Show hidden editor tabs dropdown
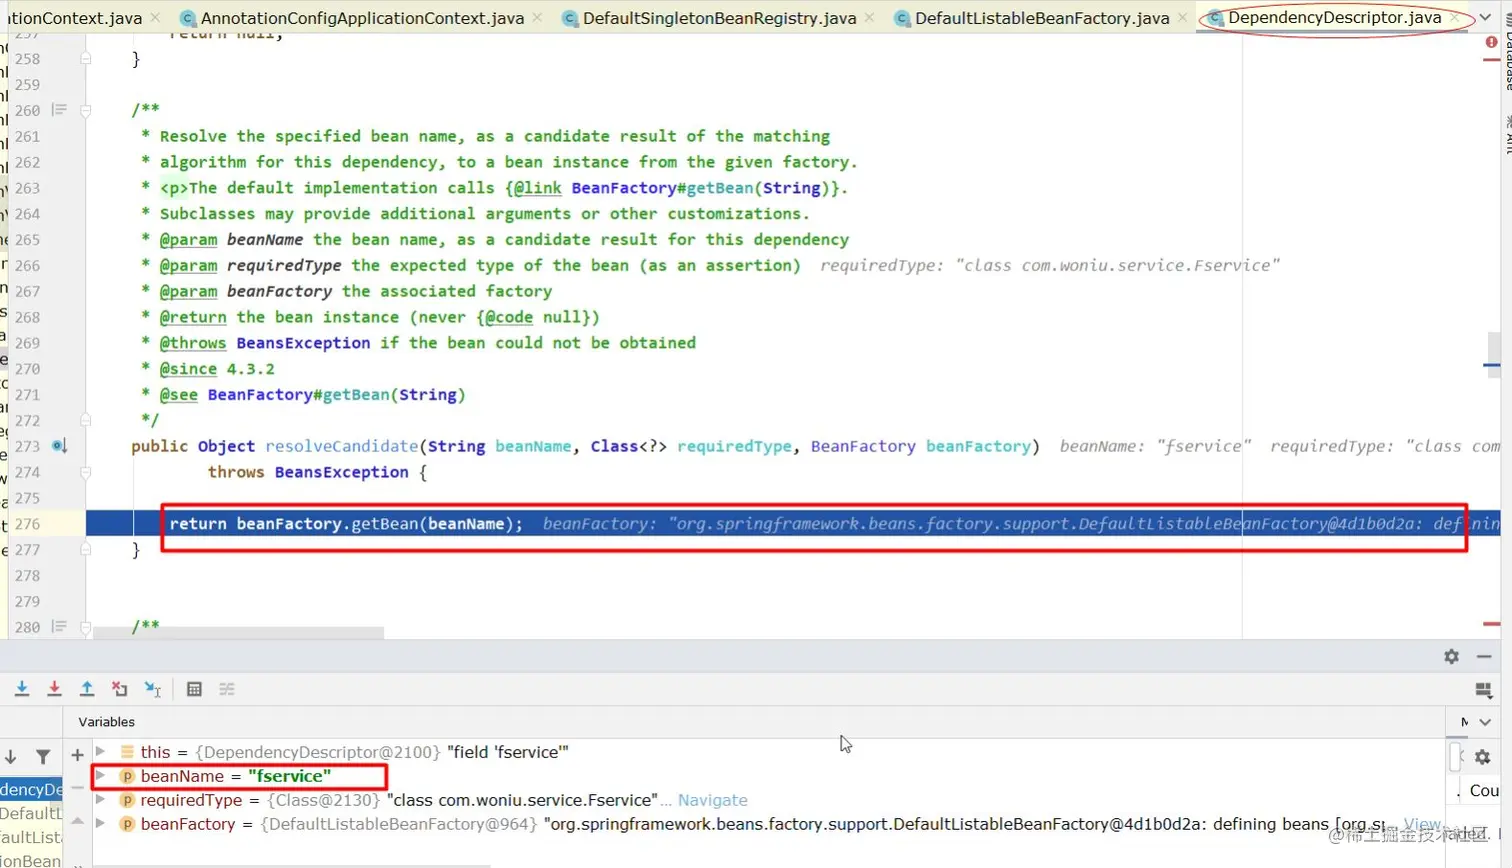Image resolution: width=1512 pixels, height=868 pixels. 1486,17
